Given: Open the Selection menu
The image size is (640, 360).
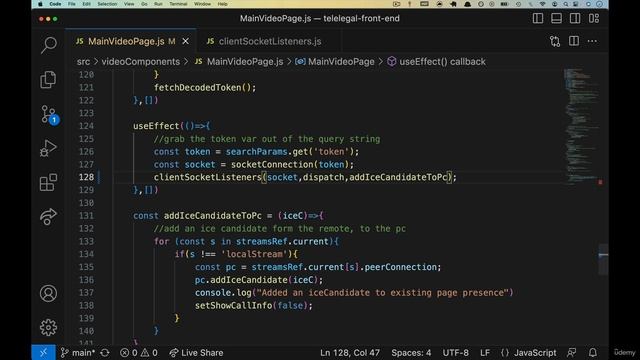Looking at the screenshot, I should tap(107, 4).
